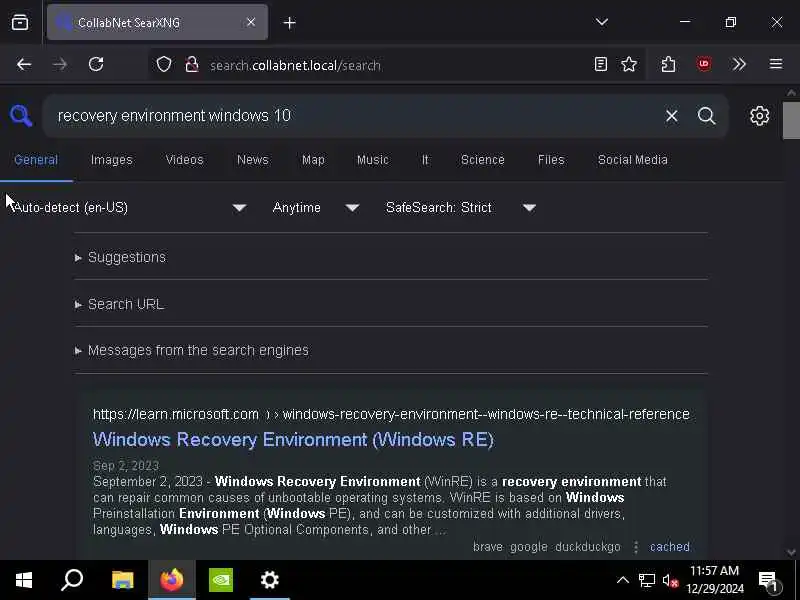Show more tools overflow chevrons
This screenshot has height=600, width=800.
click(739, 64)
